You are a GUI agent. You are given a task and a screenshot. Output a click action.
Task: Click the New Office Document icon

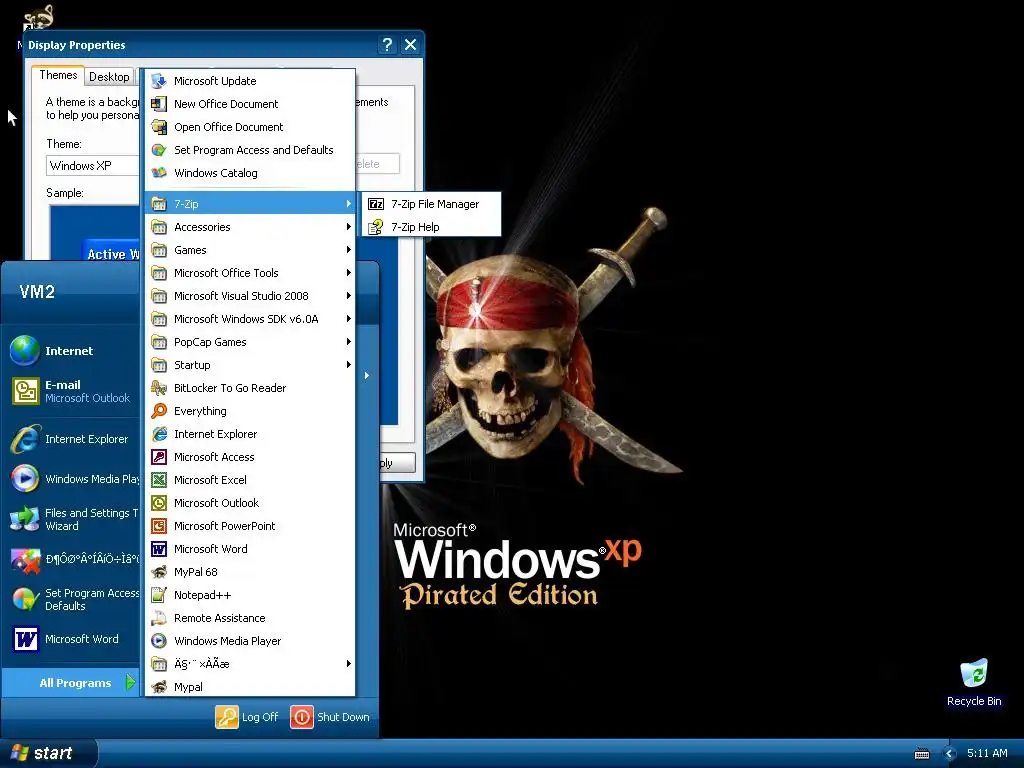click(x=159, y=104)
